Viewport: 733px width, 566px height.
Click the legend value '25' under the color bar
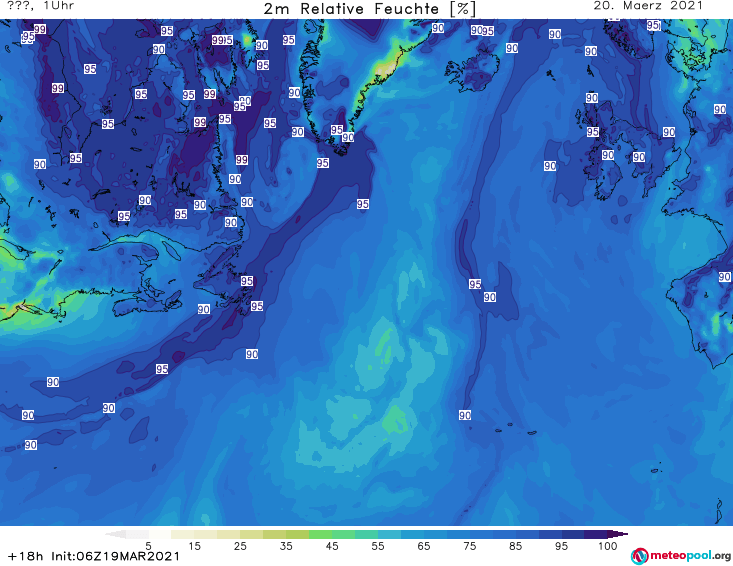240,546
